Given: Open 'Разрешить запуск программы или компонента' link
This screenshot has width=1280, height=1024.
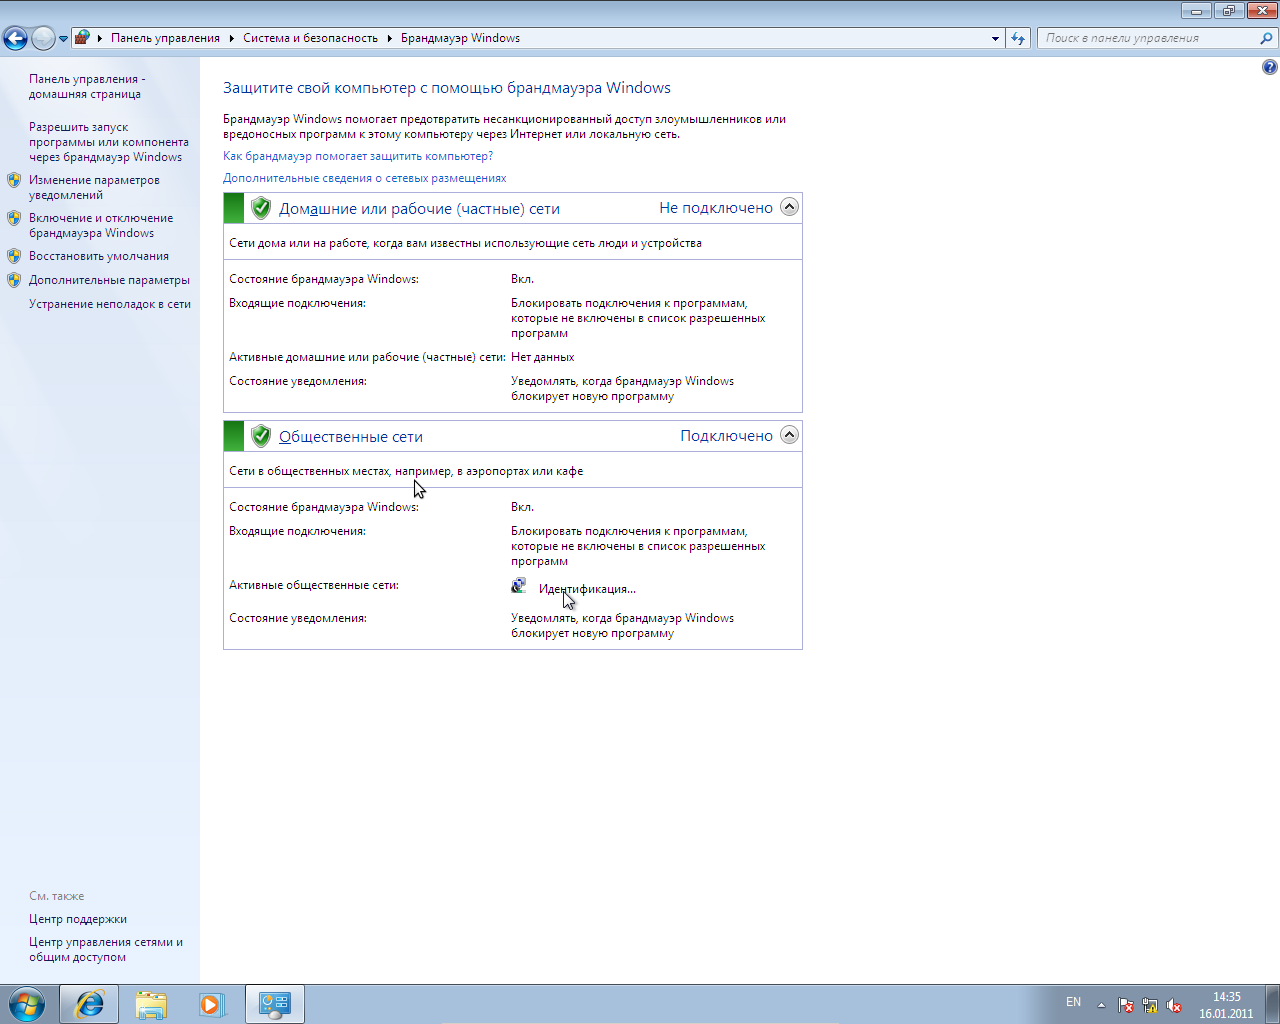Looking at the screenshot, I should tap(109, 142).
